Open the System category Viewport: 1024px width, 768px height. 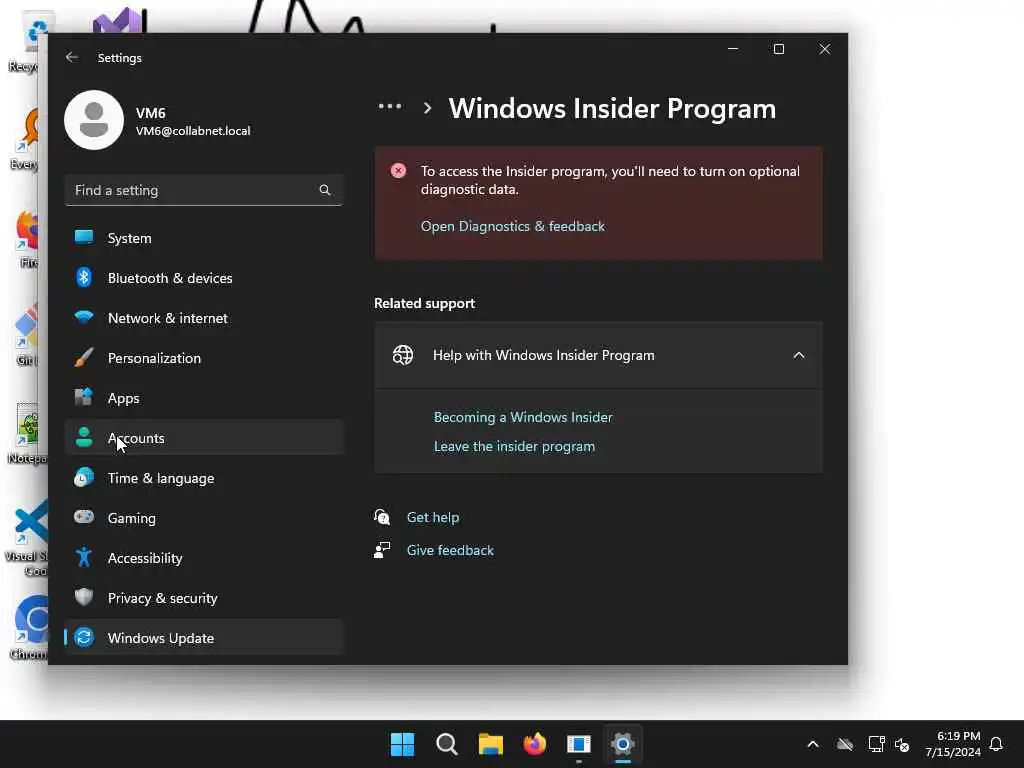(204, 238)
